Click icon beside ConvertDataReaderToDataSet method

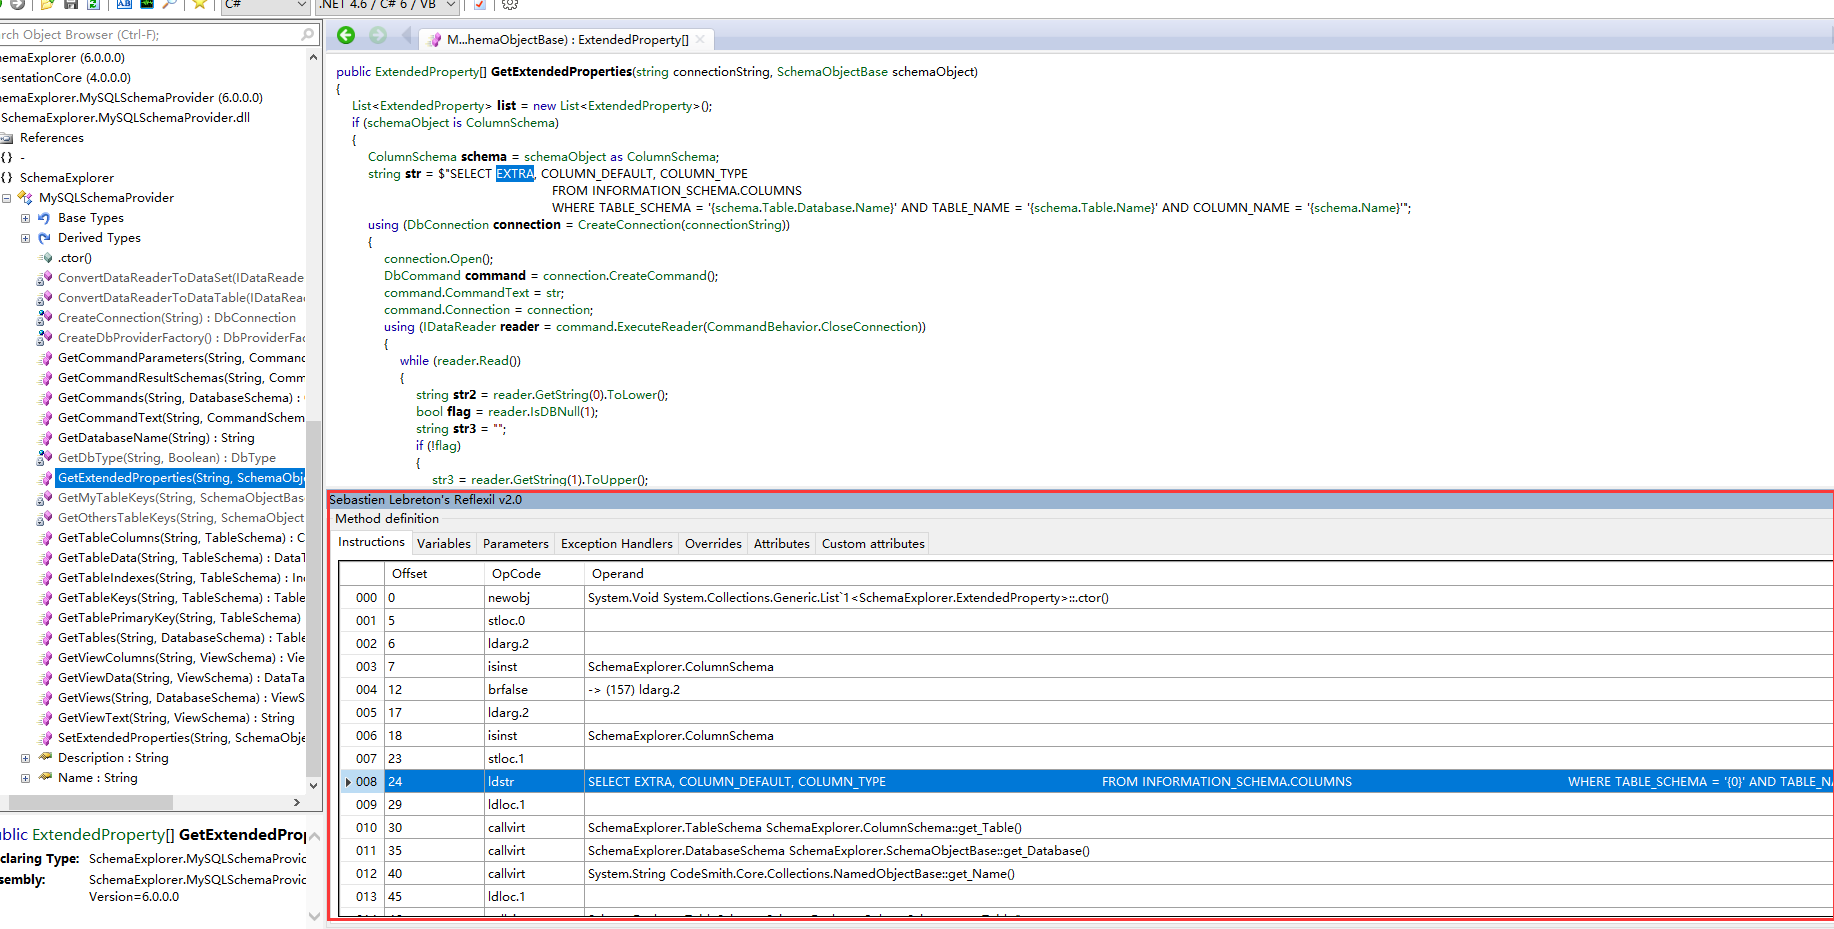tap(44, 278)
